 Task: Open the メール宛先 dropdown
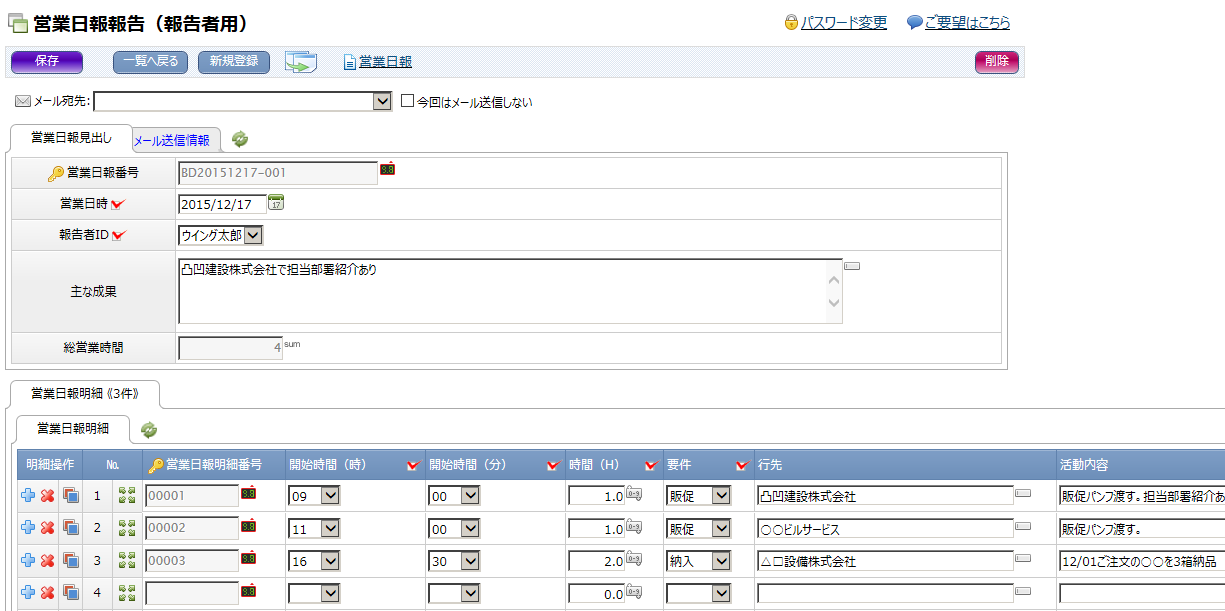[x=381, y=101]
